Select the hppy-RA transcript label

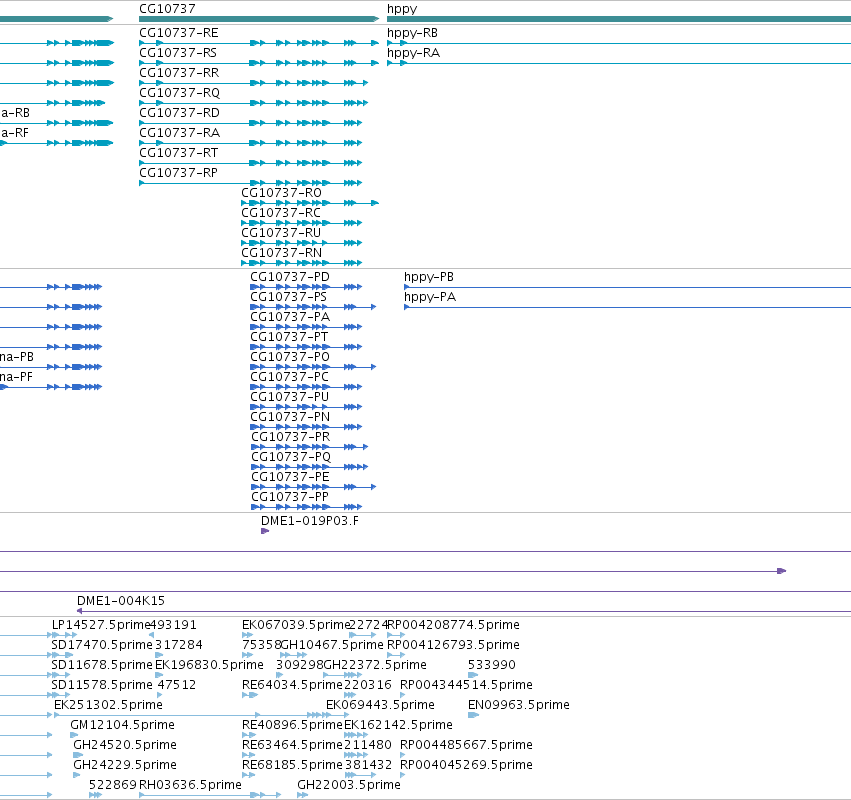click(x=413, y=54)
